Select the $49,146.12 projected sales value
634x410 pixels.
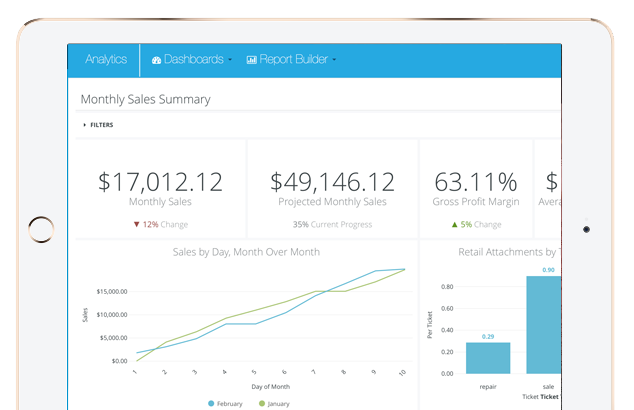(x=332, y=182)
